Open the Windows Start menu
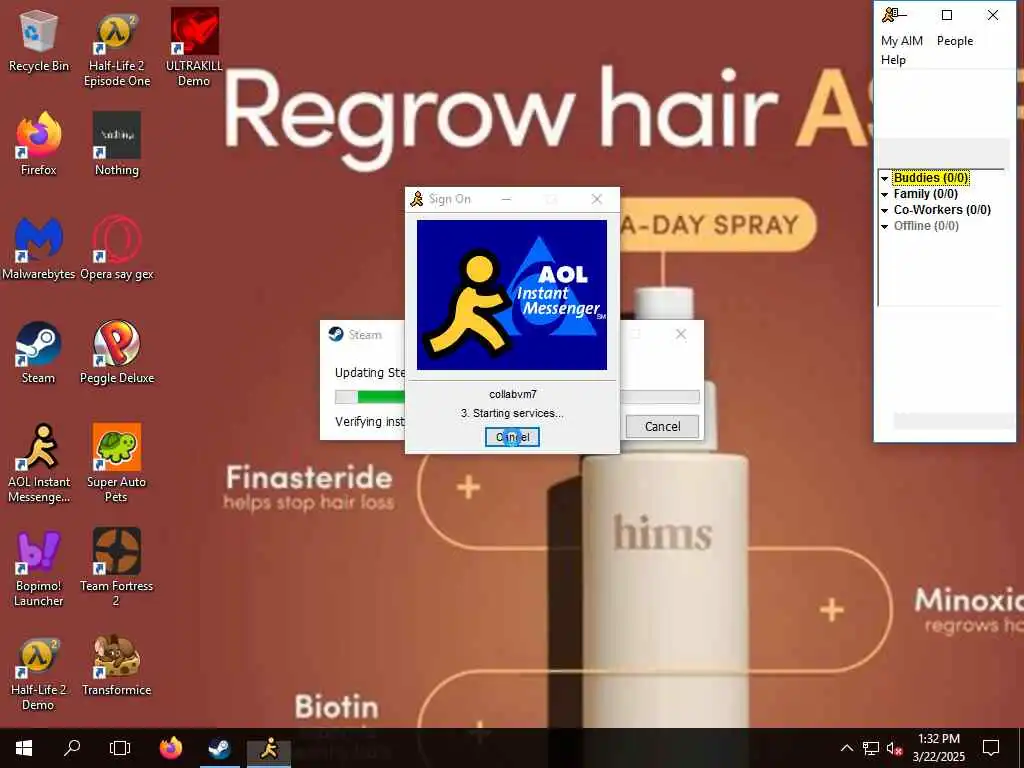 tap(24, 748)
